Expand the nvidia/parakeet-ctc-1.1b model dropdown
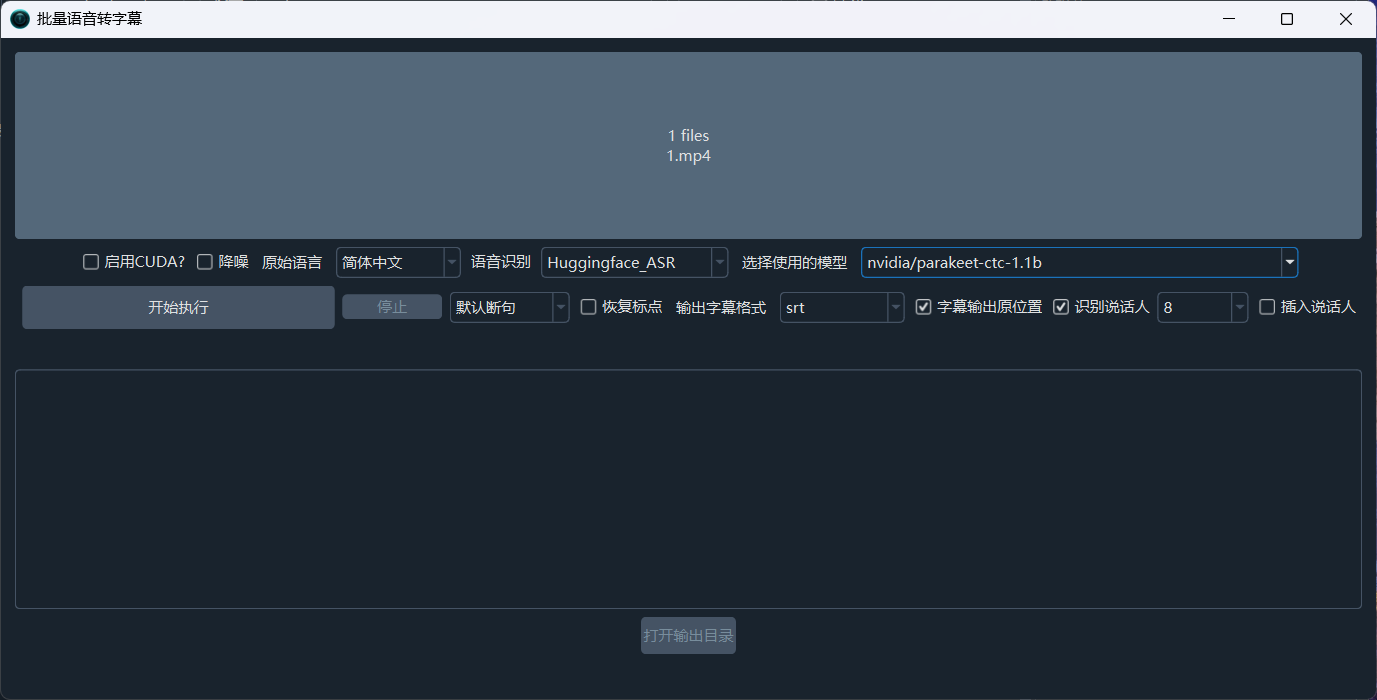Image resolution: width=1377 pixels, height=700 pixels. [x=1289, y=262]
